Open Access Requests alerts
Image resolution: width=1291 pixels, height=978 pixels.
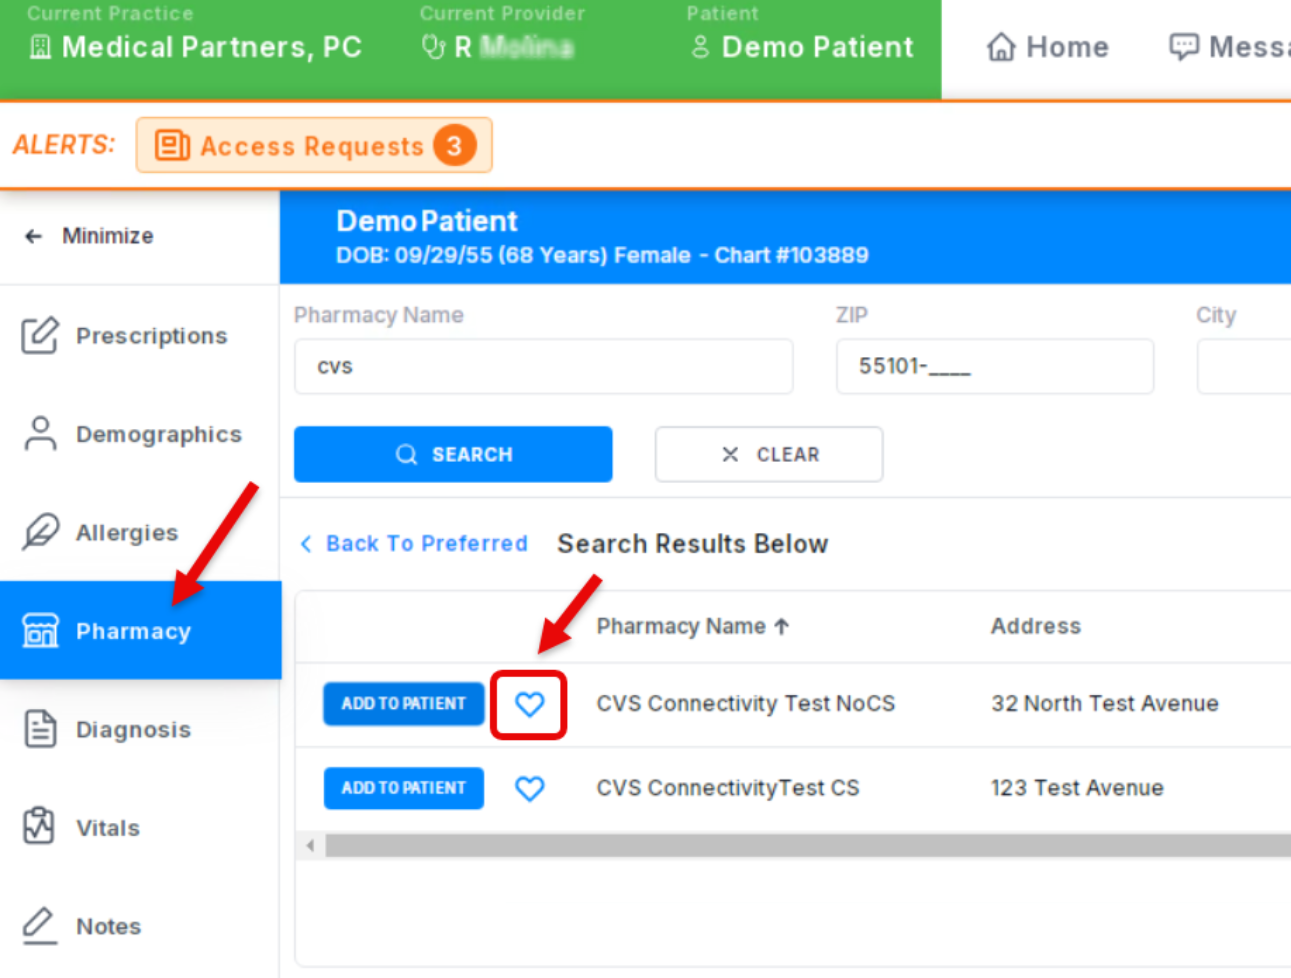(x=314, y=146)
